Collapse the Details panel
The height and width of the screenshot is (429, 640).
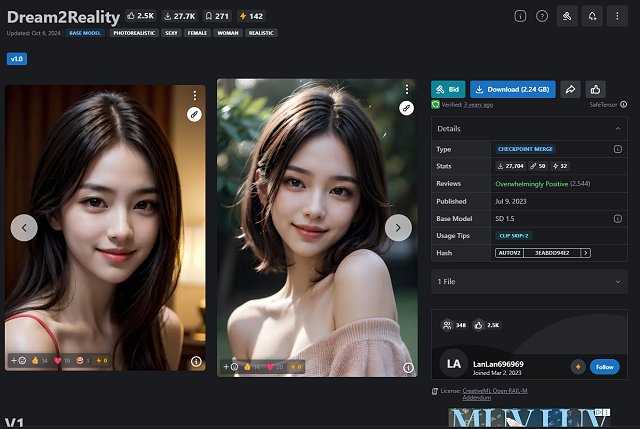[617, 128]
